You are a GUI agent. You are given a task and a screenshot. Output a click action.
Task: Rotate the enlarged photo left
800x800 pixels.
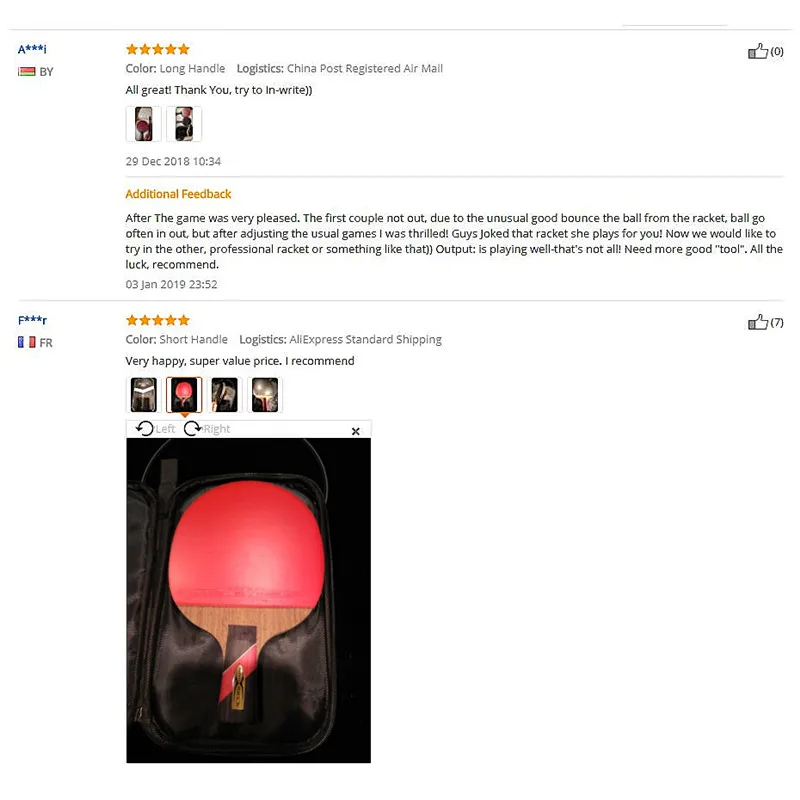click(155, 429)
